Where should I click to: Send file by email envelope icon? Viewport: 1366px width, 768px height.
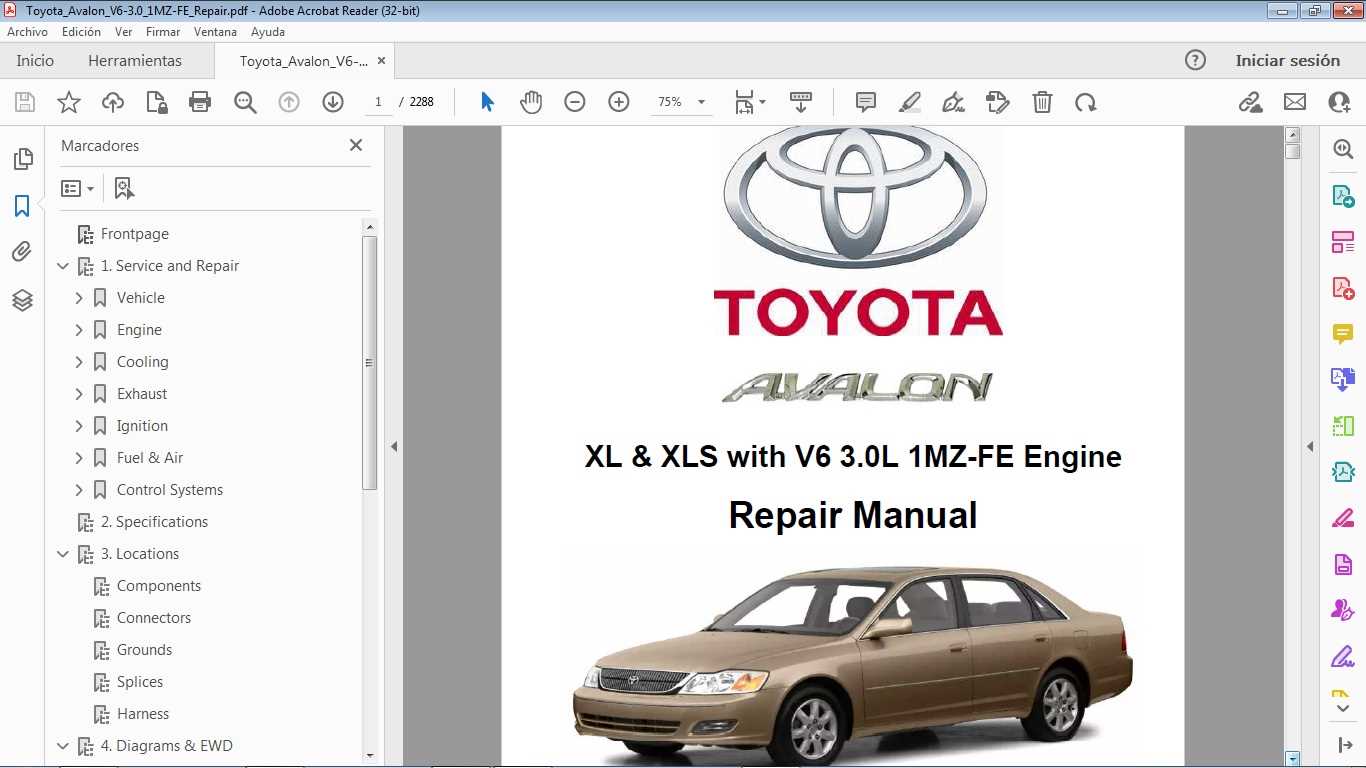tap(1295, 102)
